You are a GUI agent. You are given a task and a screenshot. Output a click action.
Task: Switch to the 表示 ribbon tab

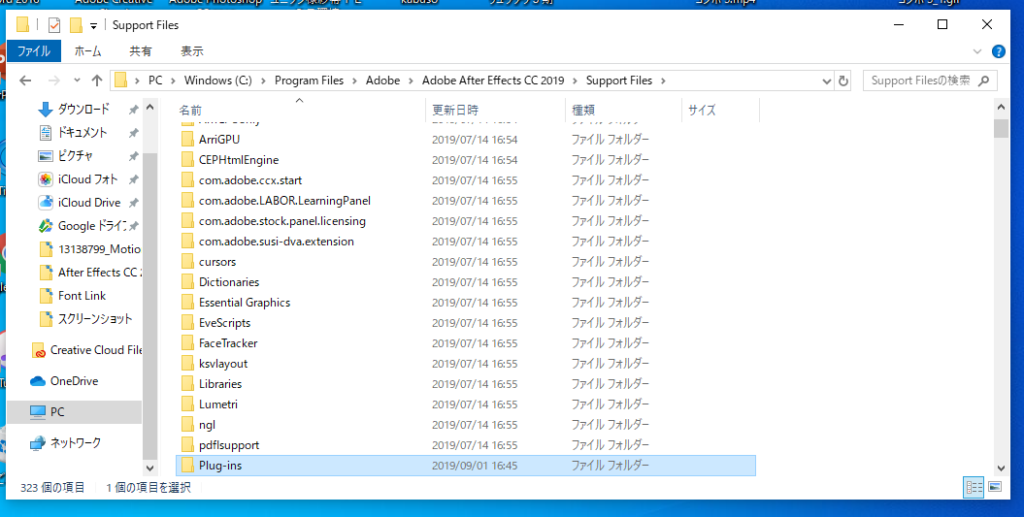point(192,51)
